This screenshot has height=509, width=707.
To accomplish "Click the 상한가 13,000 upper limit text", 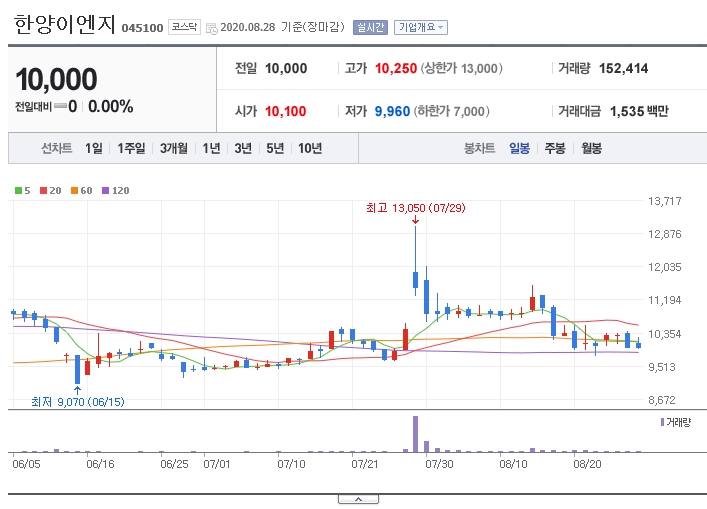I will tap(461, 69).
